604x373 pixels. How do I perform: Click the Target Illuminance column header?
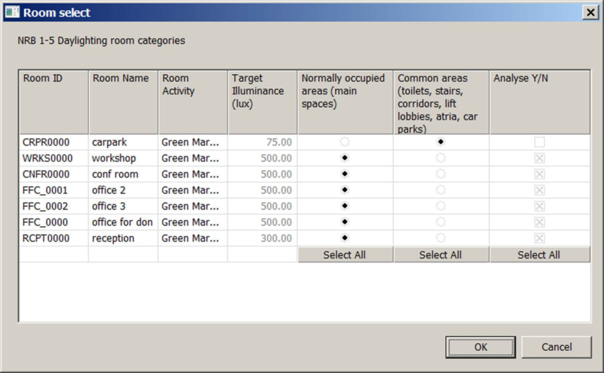pyautogui.click(x=262, y=102)
